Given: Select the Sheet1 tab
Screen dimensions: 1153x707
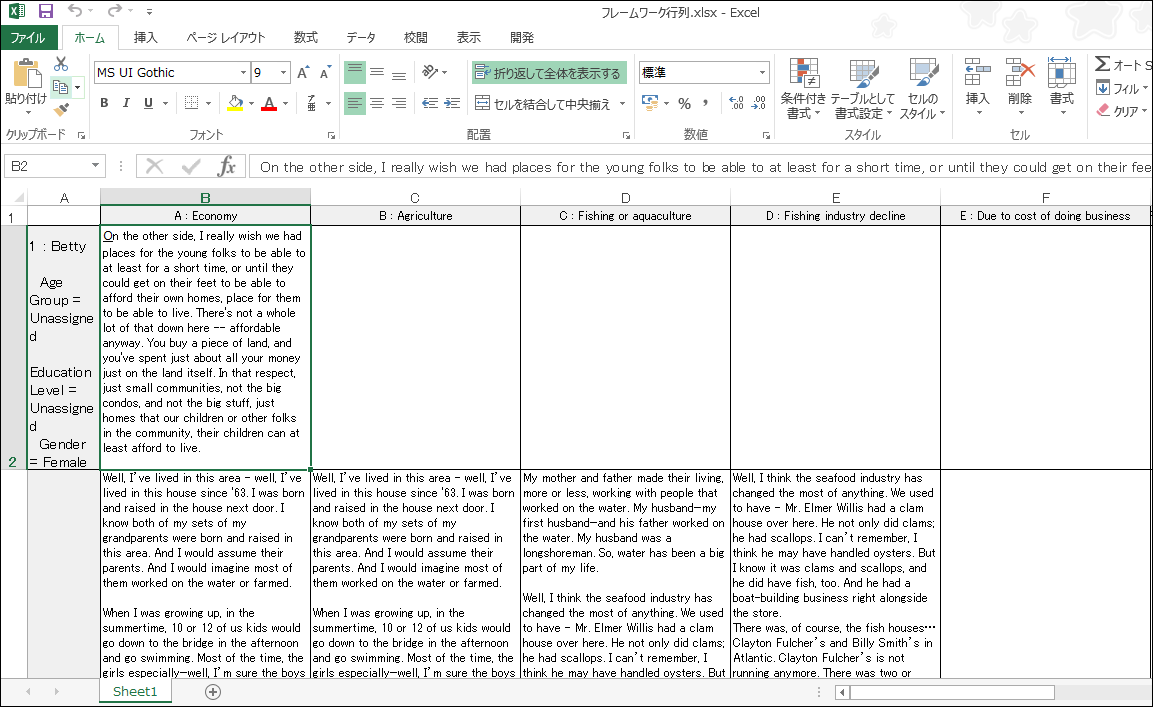Looking at the screenshot, I should [135, 692].
